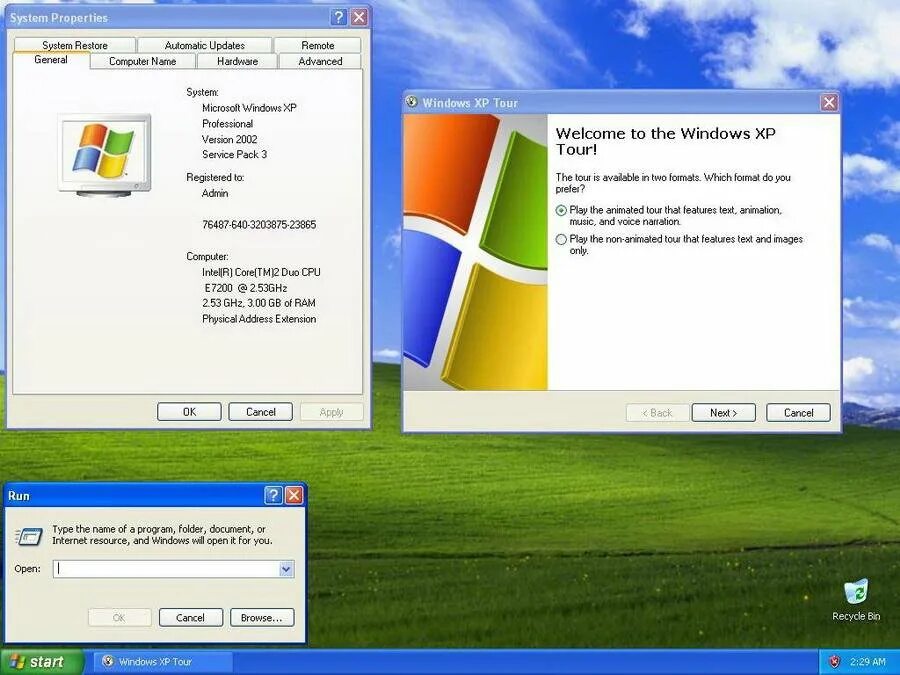Click the 'Physical Address Extension' text

(259, 319)
